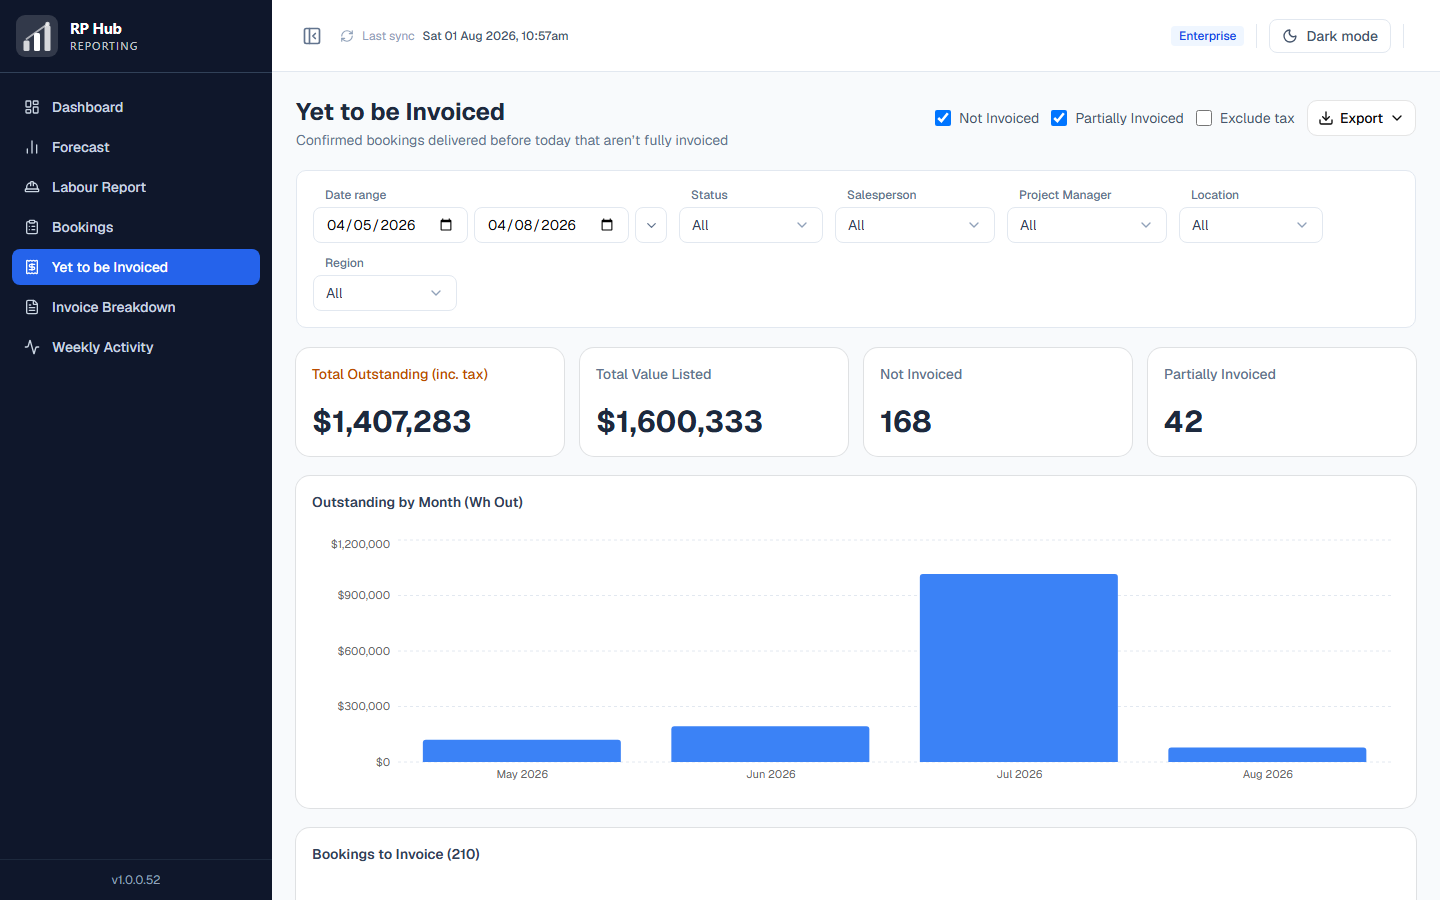Uncheck the Partially Invoiced checkbox
Viewport: 1440px width, 900px height.
[x=1059, y=118]
